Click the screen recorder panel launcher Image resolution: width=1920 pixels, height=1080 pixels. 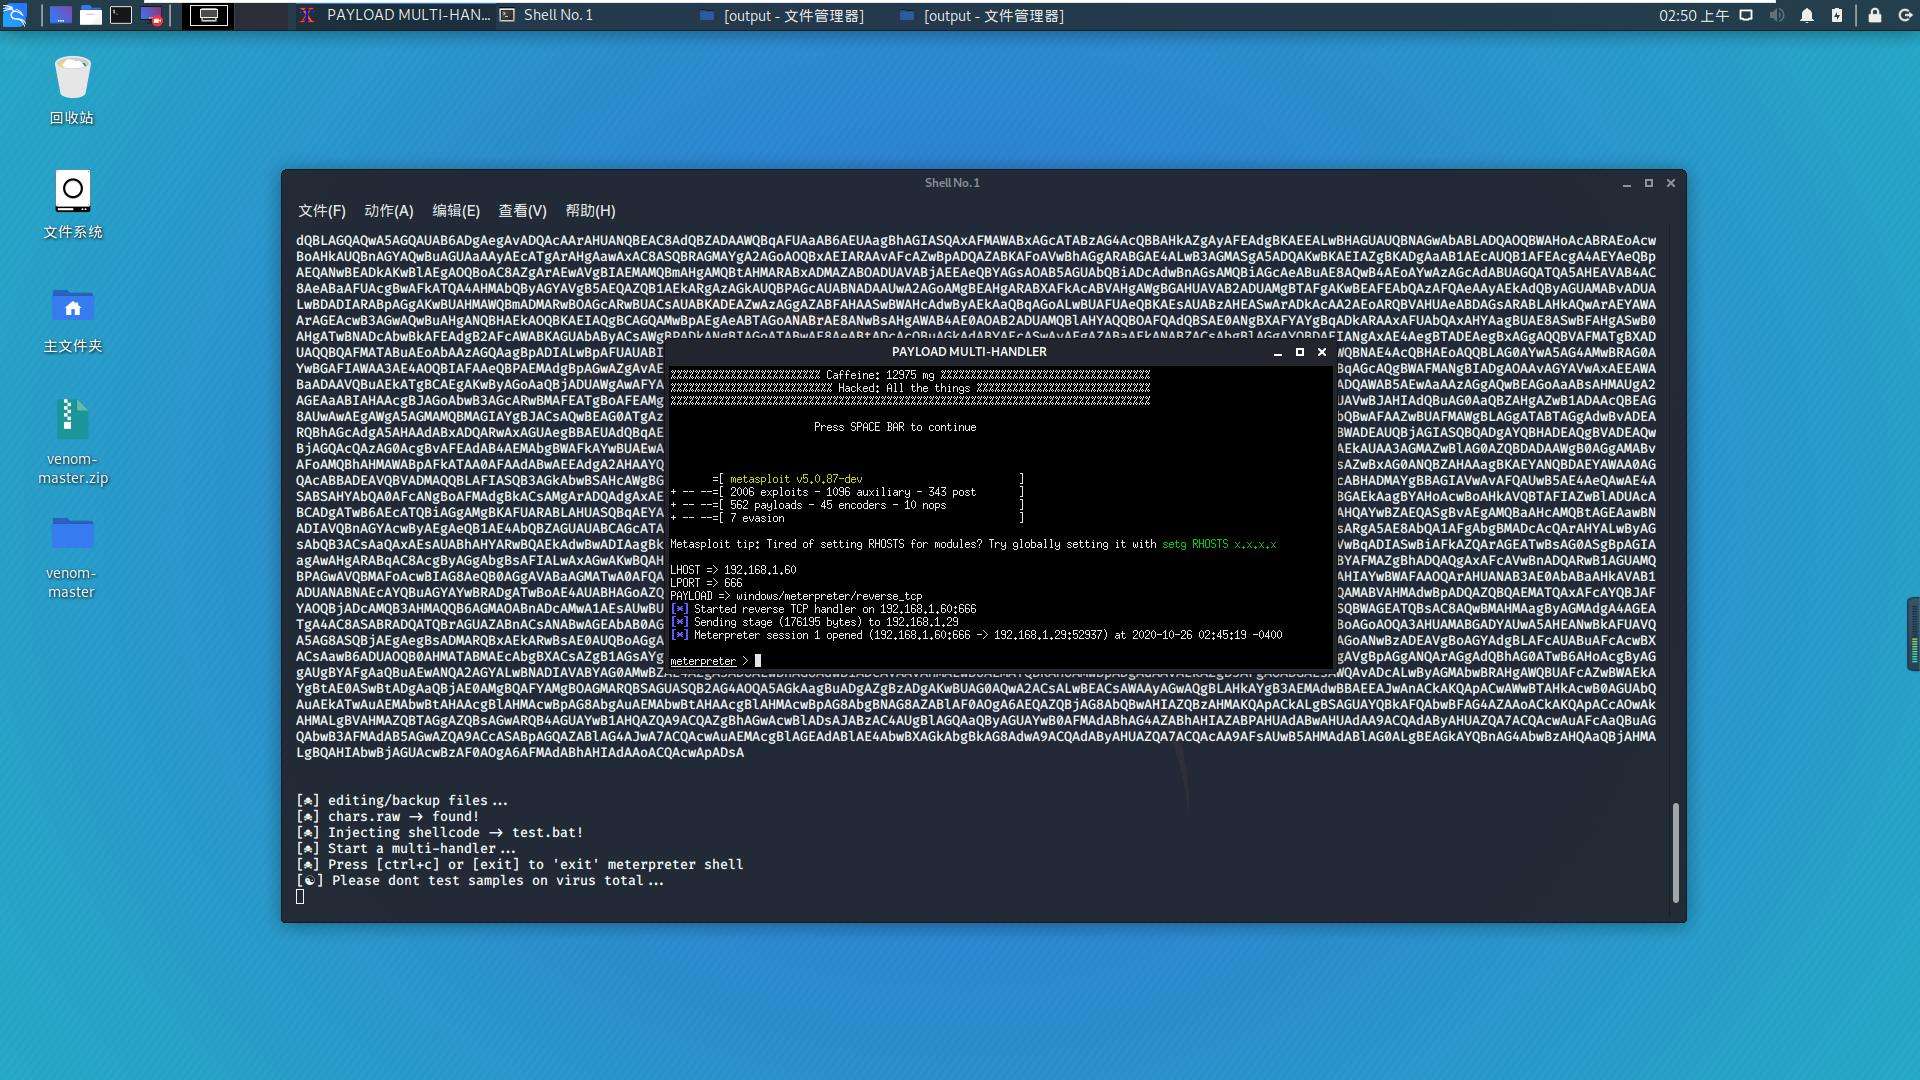[x=151, y=15]
